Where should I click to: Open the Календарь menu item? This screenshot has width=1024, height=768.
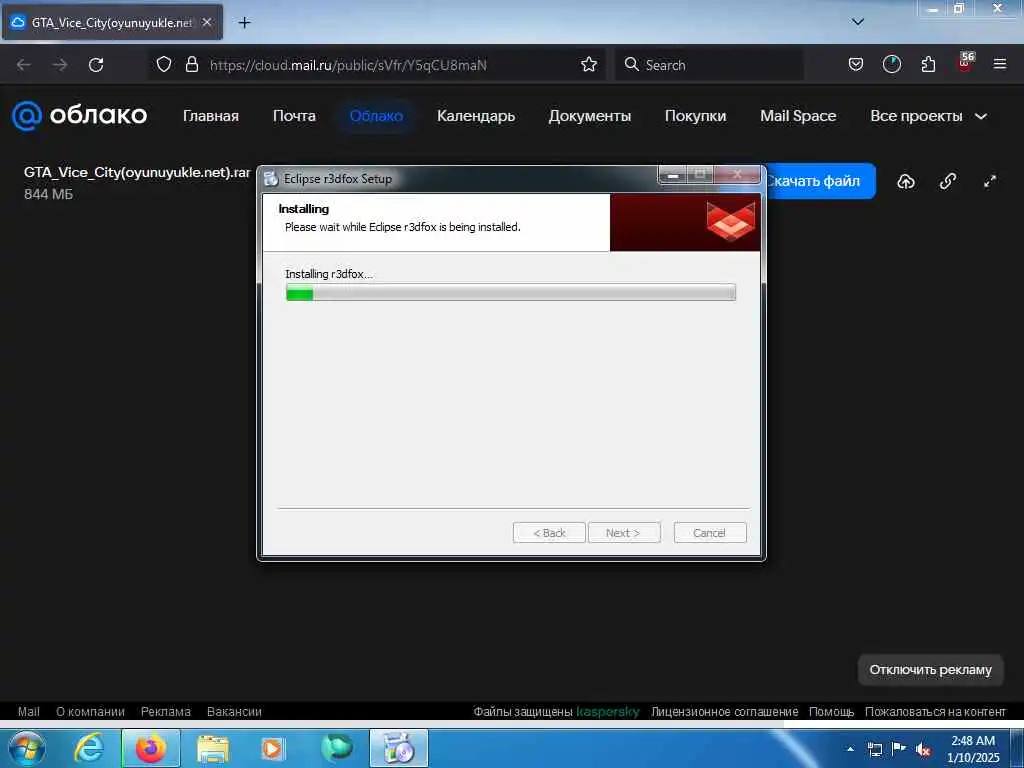click(x=476, y=116)
